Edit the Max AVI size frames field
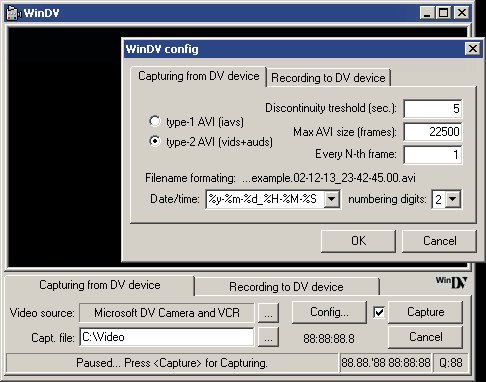 point(433,132)
